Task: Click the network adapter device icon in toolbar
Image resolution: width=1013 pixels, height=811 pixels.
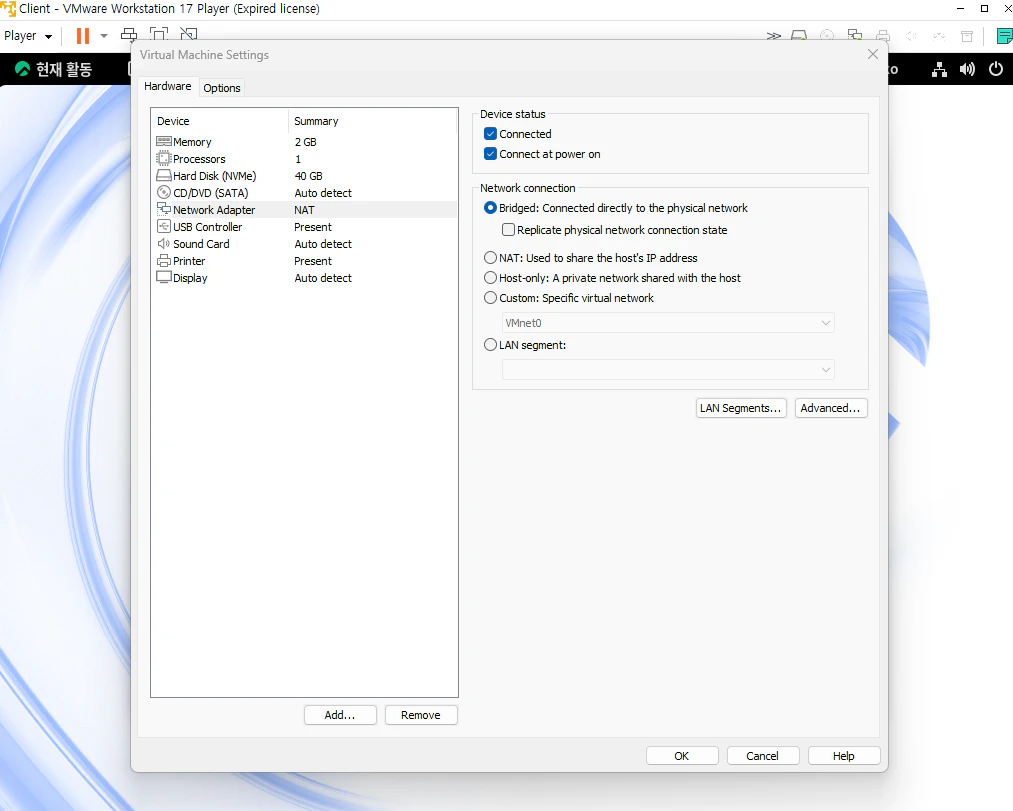Action: [855, 36]
